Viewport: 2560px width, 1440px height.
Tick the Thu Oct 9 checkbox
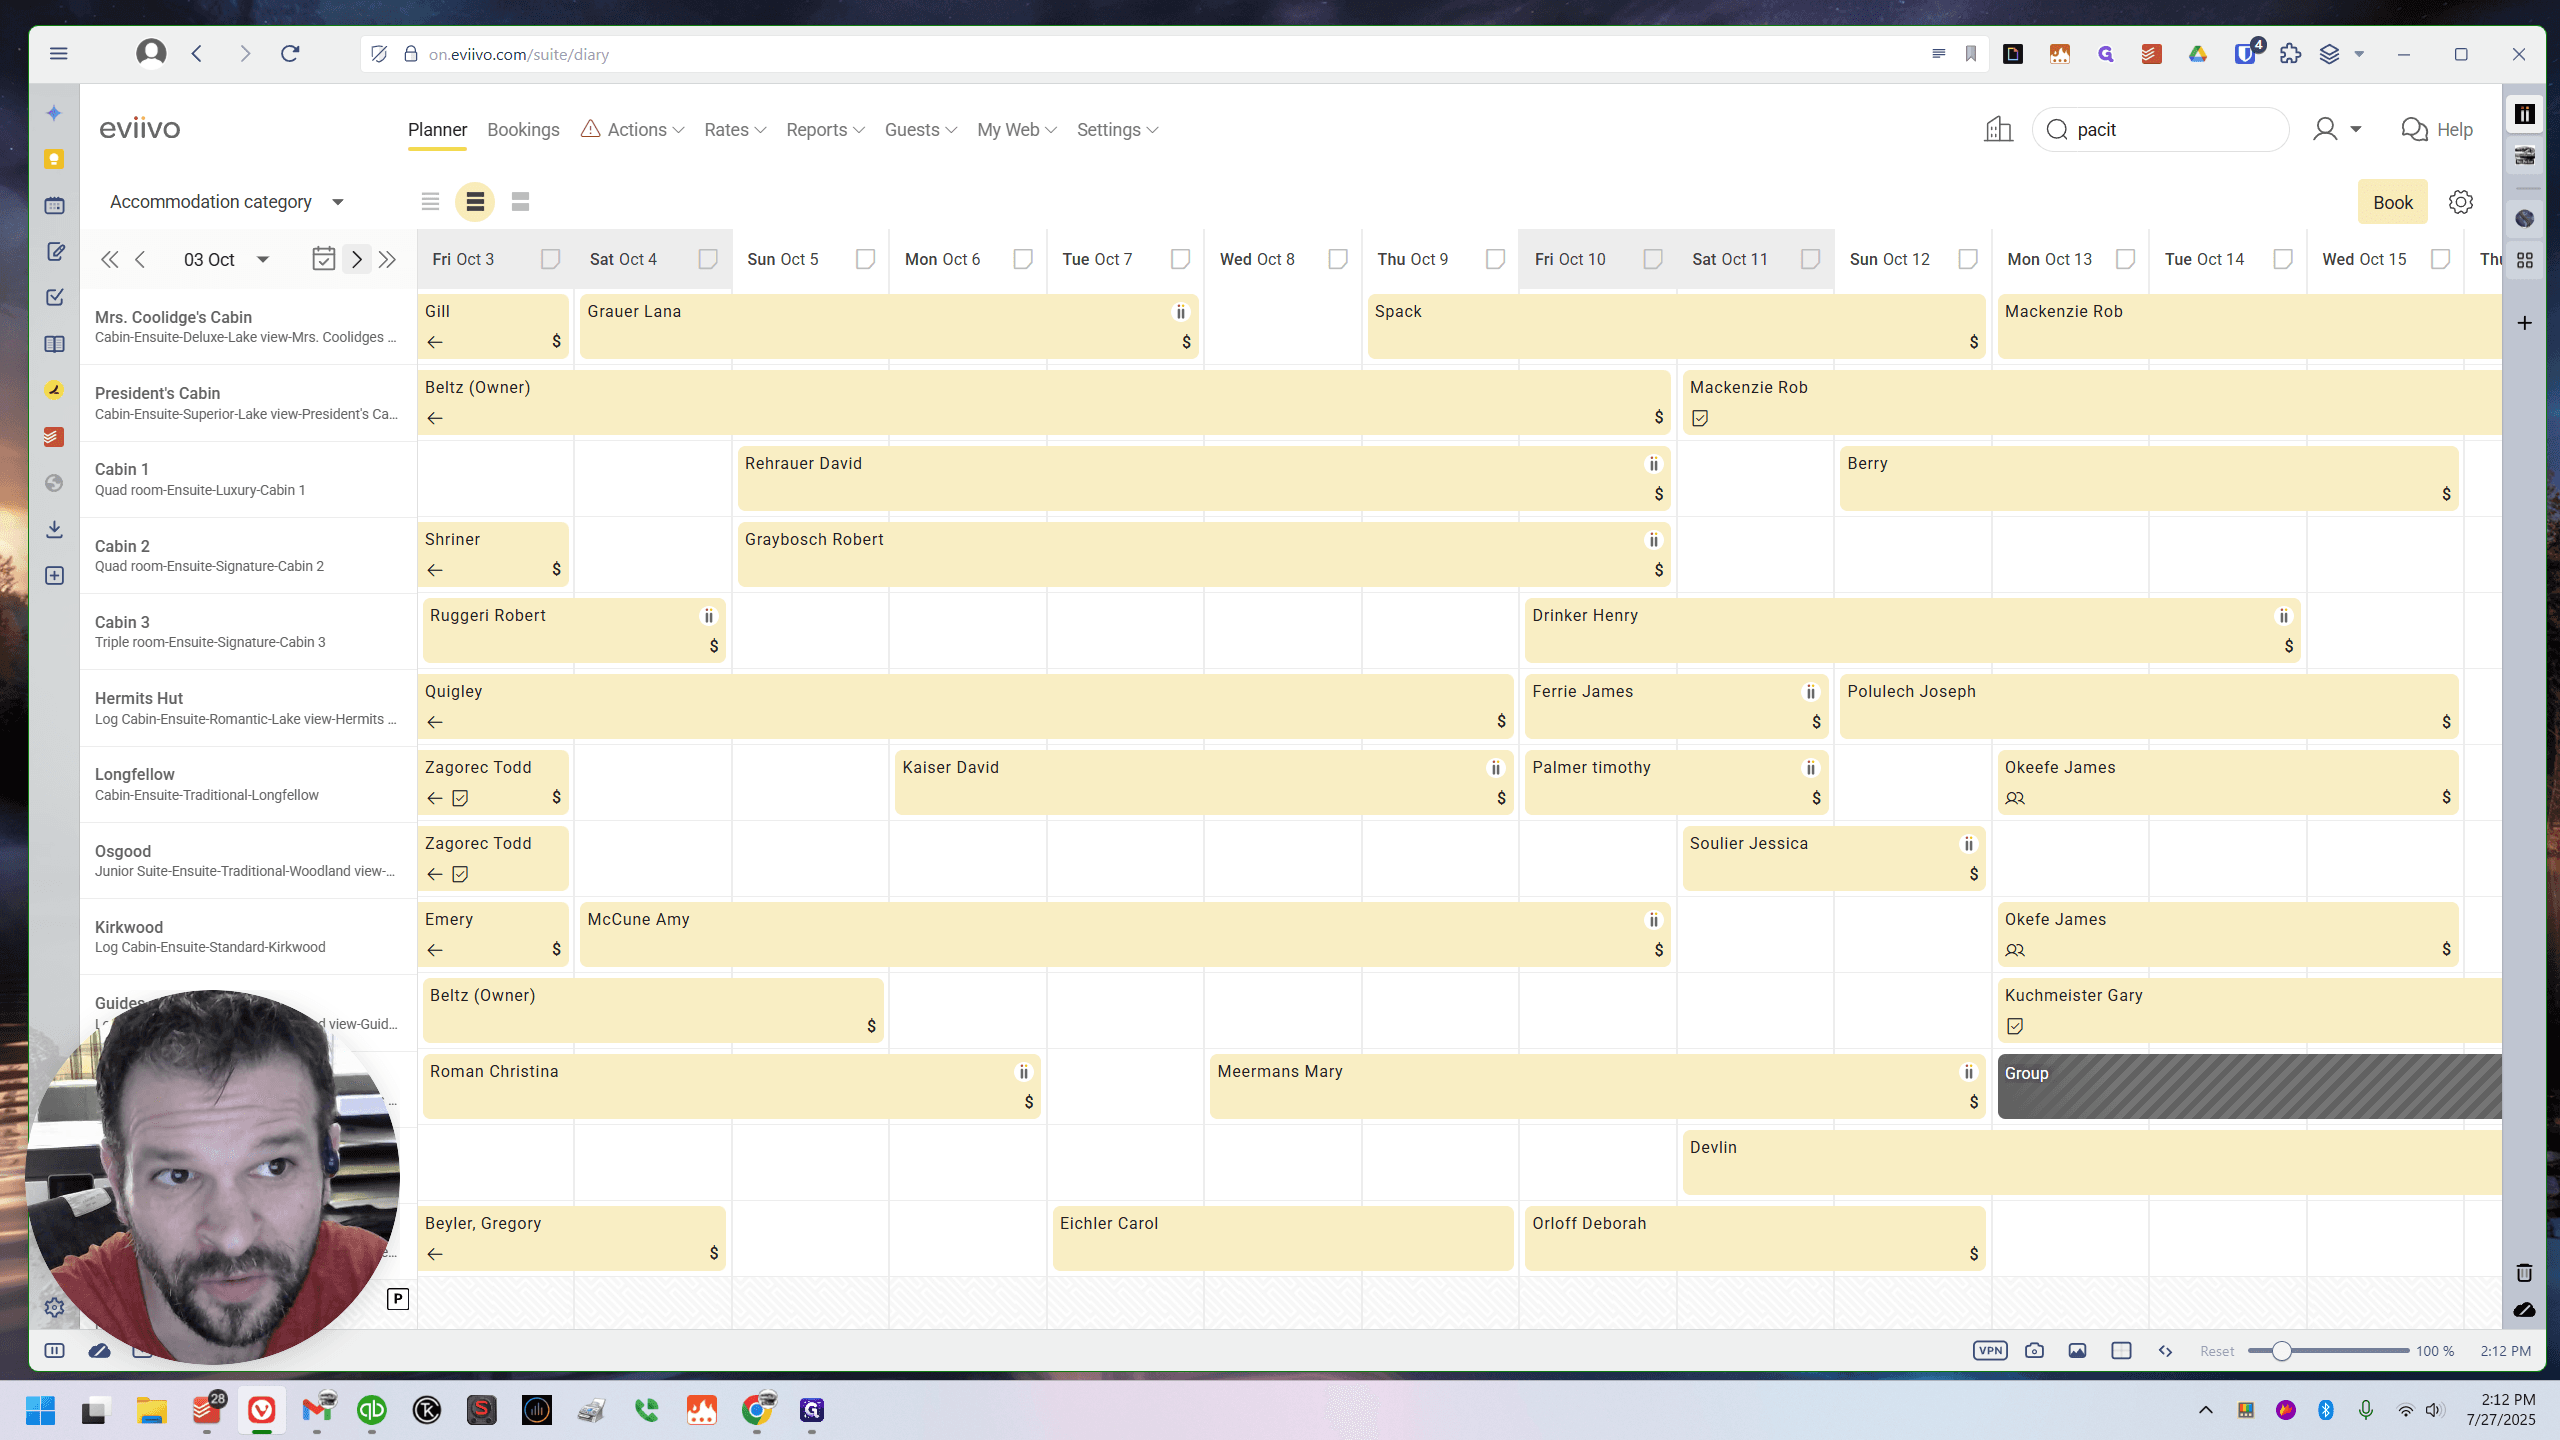click(x=1496, y=259)
